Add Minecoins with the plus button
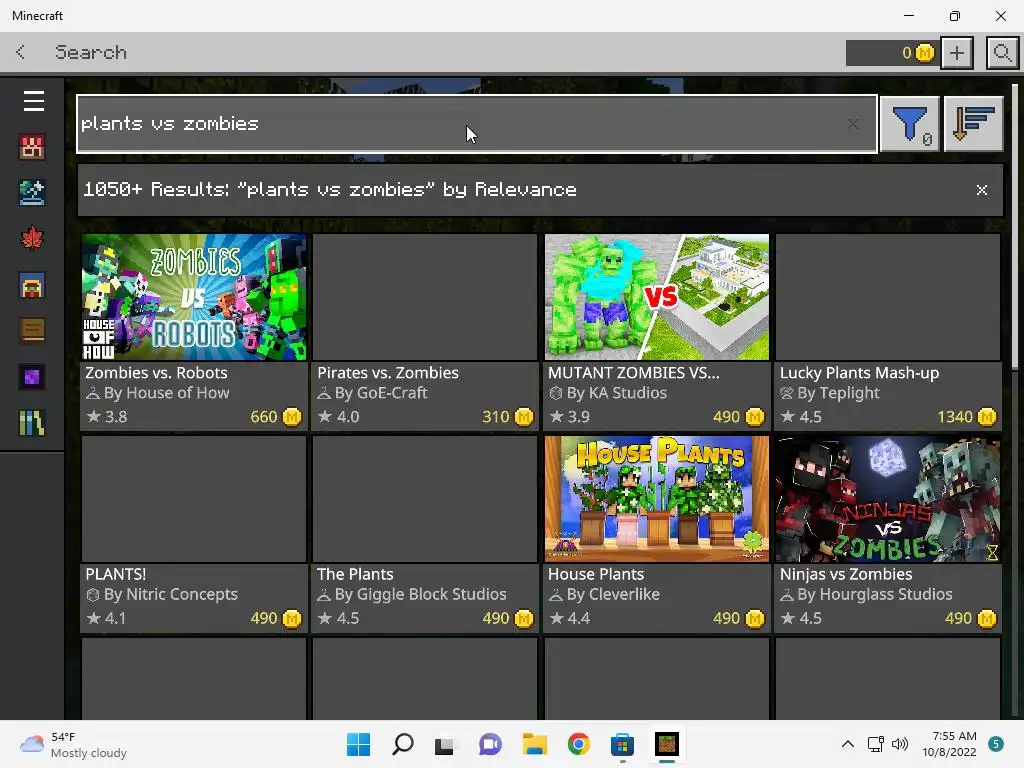Screen dimensions: 1024x768 pos(957,53)
